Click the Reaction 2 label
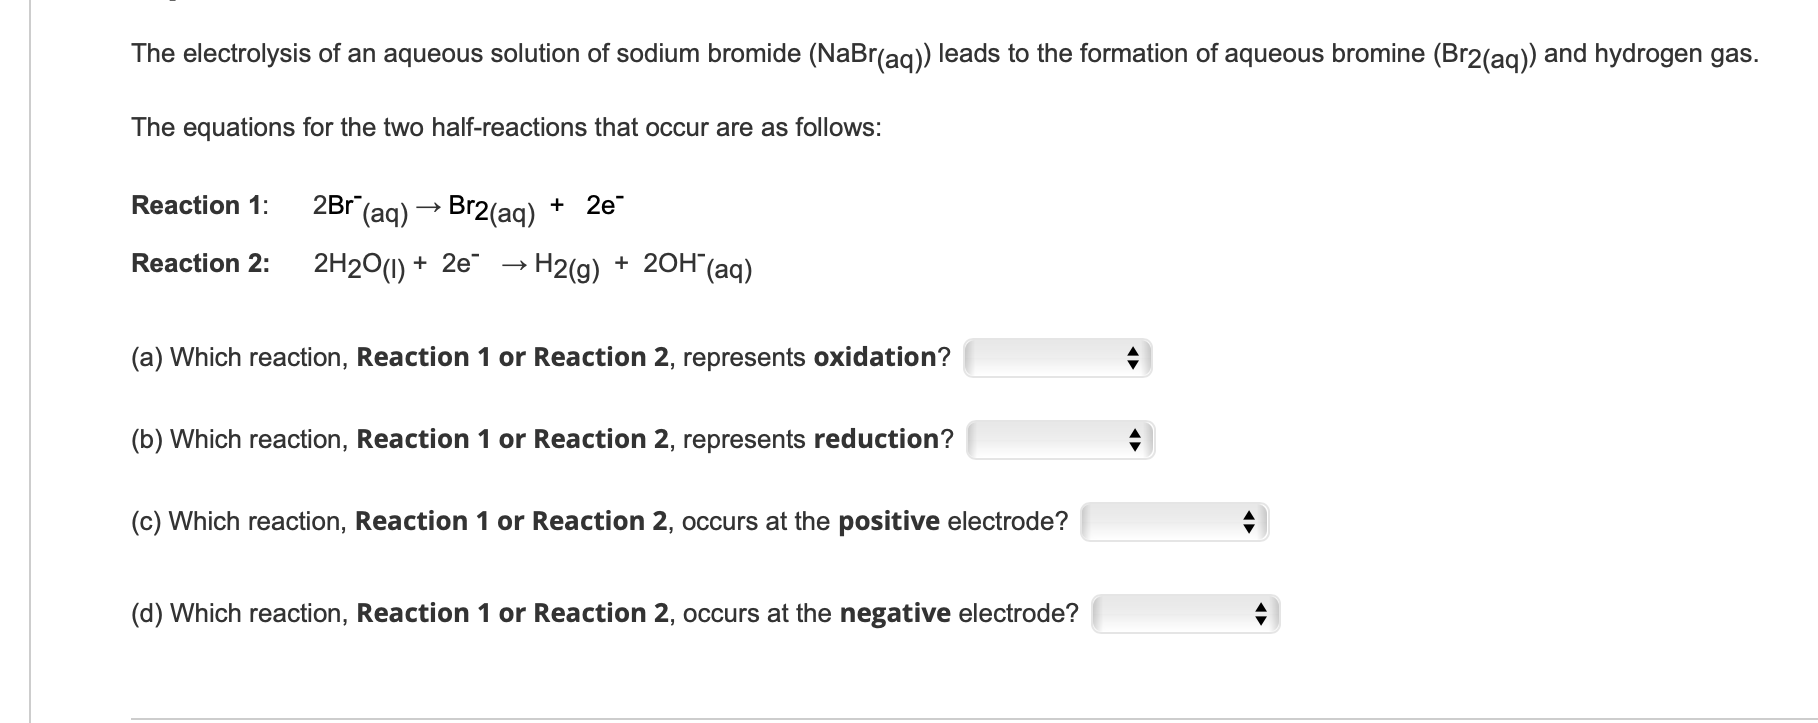Viewport: 1818px width, 723px height. click(200, 263)
